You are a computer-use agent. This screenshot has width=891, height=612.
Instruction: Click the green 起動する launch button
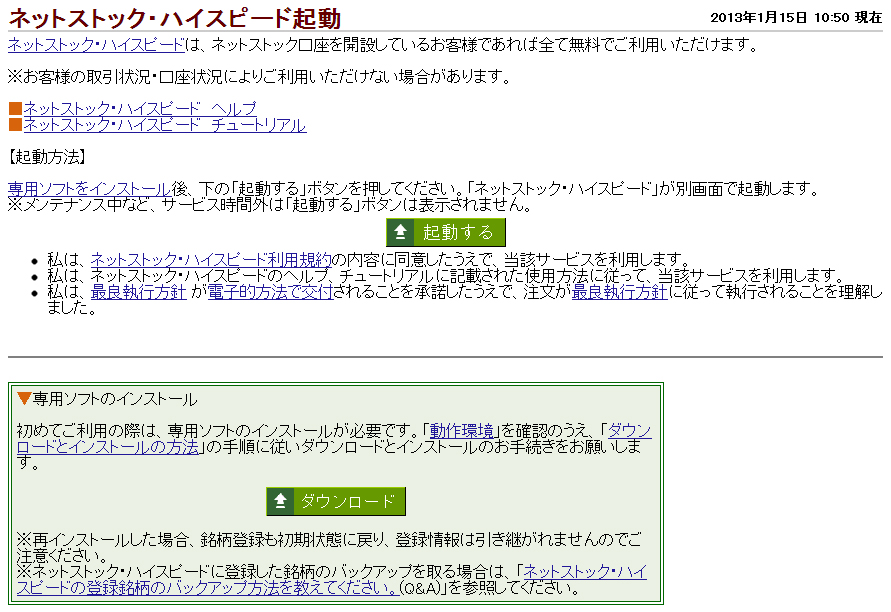[446, 232]
